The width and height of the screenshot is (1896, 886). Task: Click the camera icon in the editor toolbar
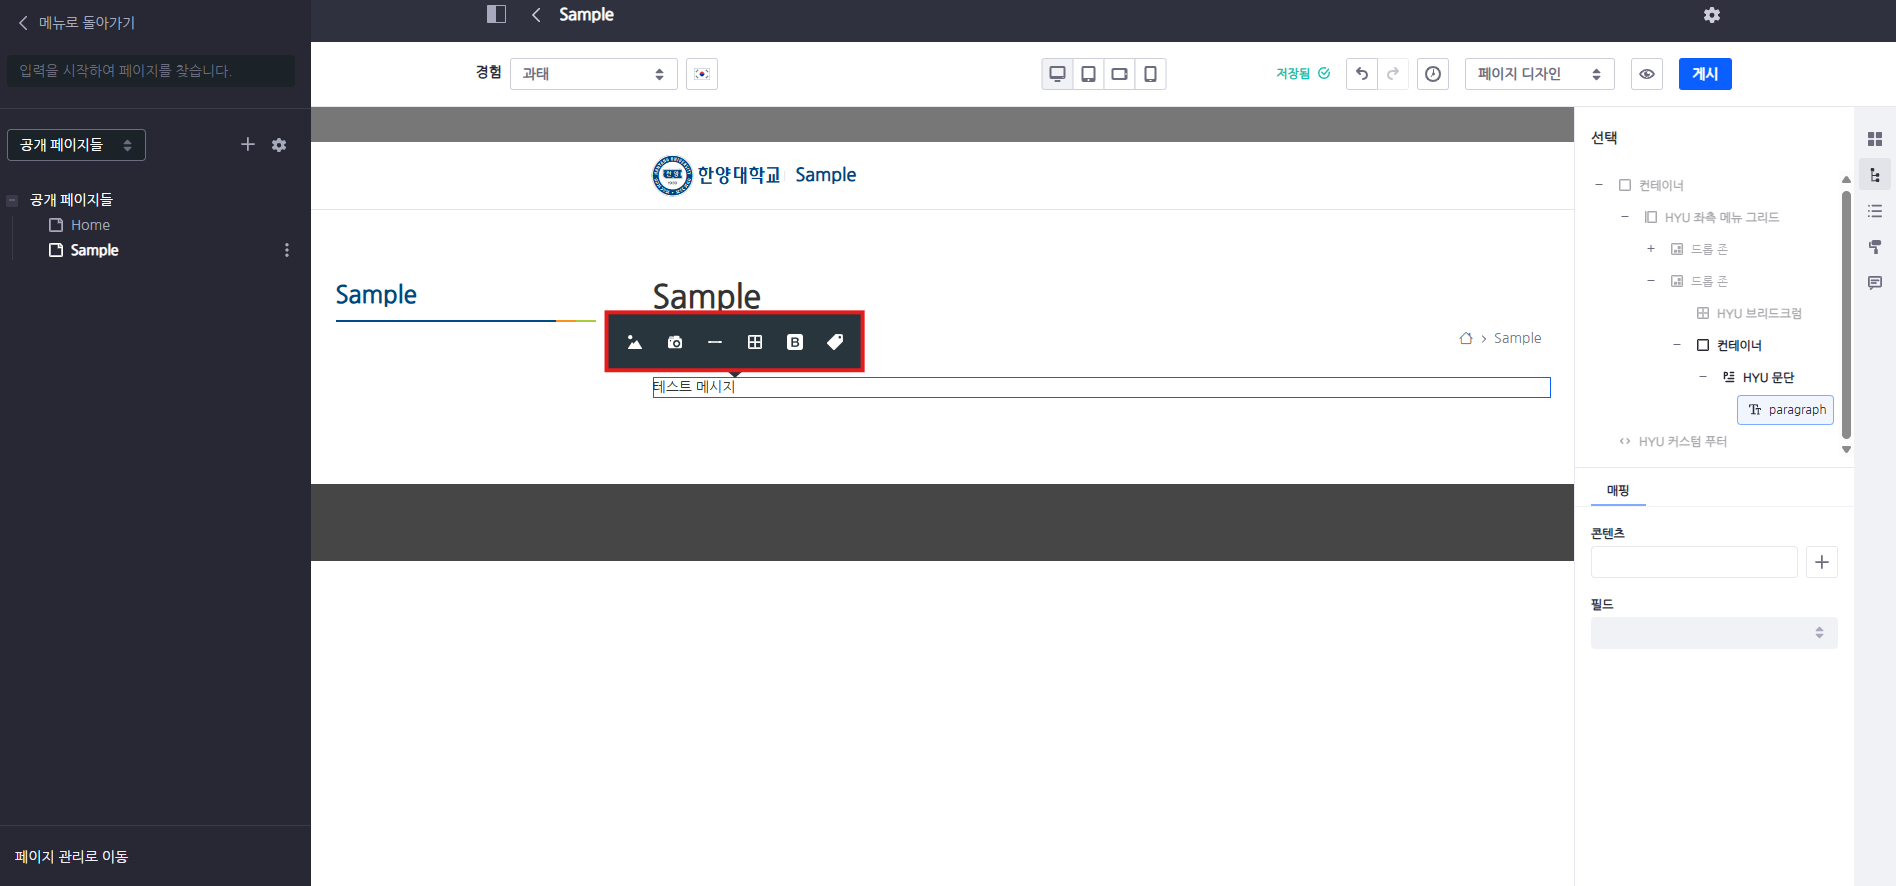tap(675, 342)
